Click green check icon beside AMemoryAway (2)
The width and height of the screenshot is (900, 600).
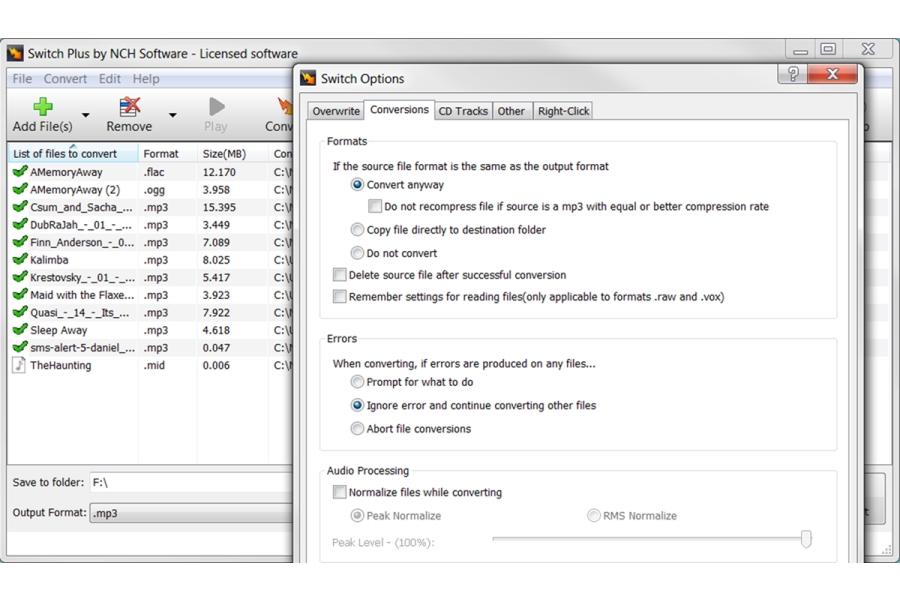coord(20,189)
